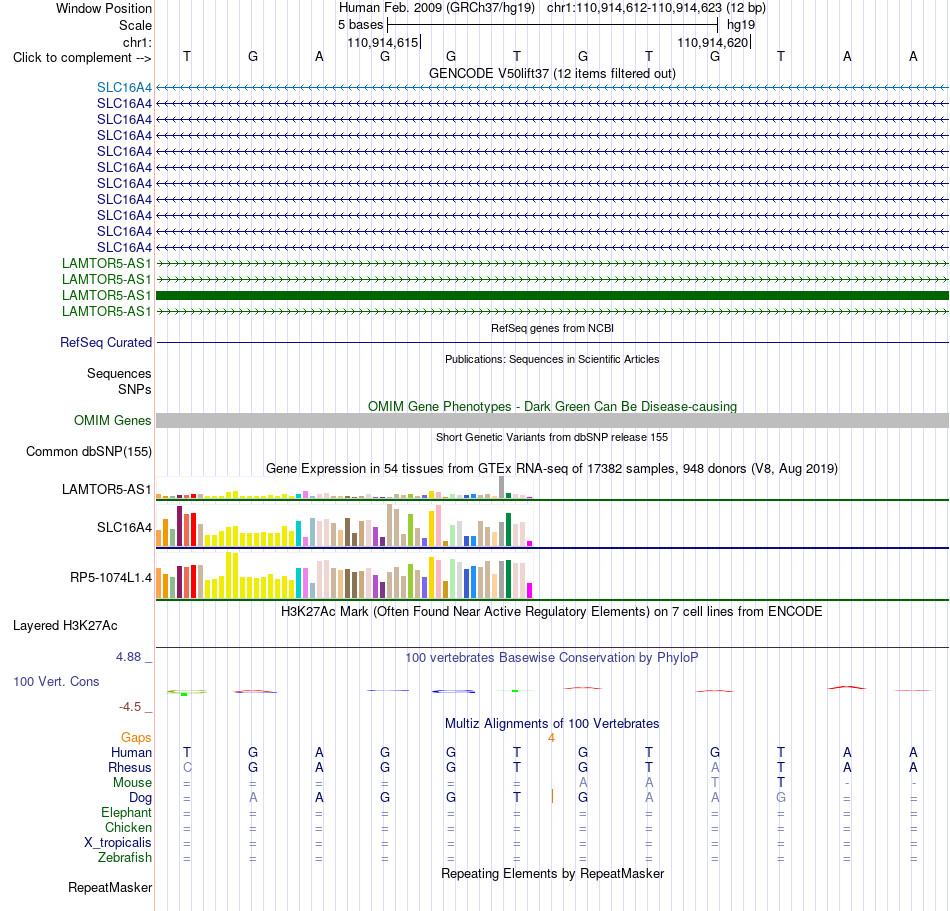Viewport: 950px width, 911px height.
Task: Open the 'RefSeq genes from NCBI' track title
Action: (x=552, y=328)
